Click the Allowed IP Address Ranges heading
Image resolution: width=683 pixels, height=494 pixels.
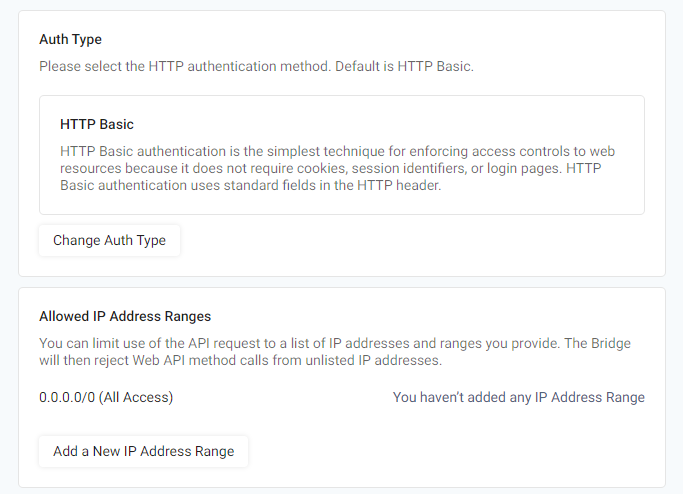tap(125, 316)
